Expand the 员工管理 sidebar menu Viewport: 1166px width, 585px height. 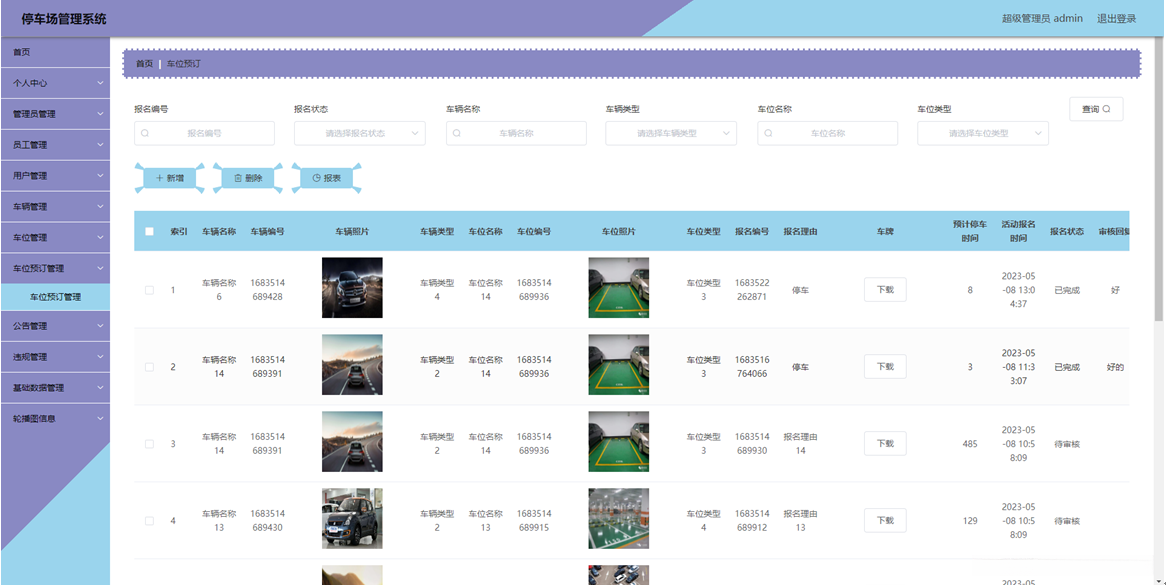coord(55,145)
